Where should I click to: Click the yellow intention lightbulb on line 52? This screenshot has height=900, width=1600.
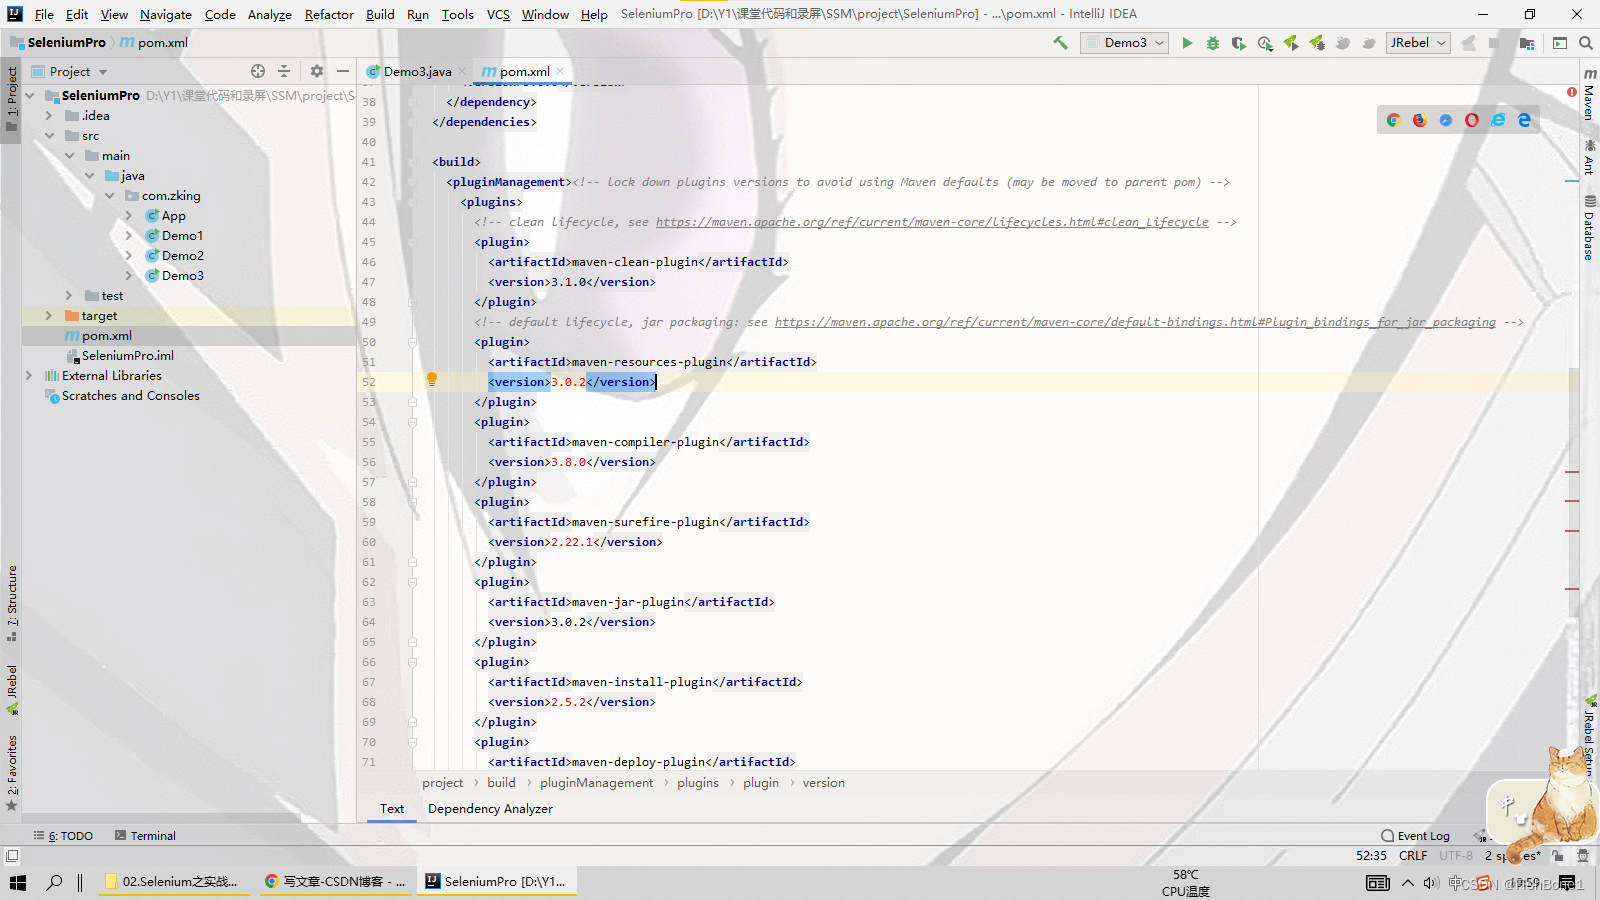432,380
